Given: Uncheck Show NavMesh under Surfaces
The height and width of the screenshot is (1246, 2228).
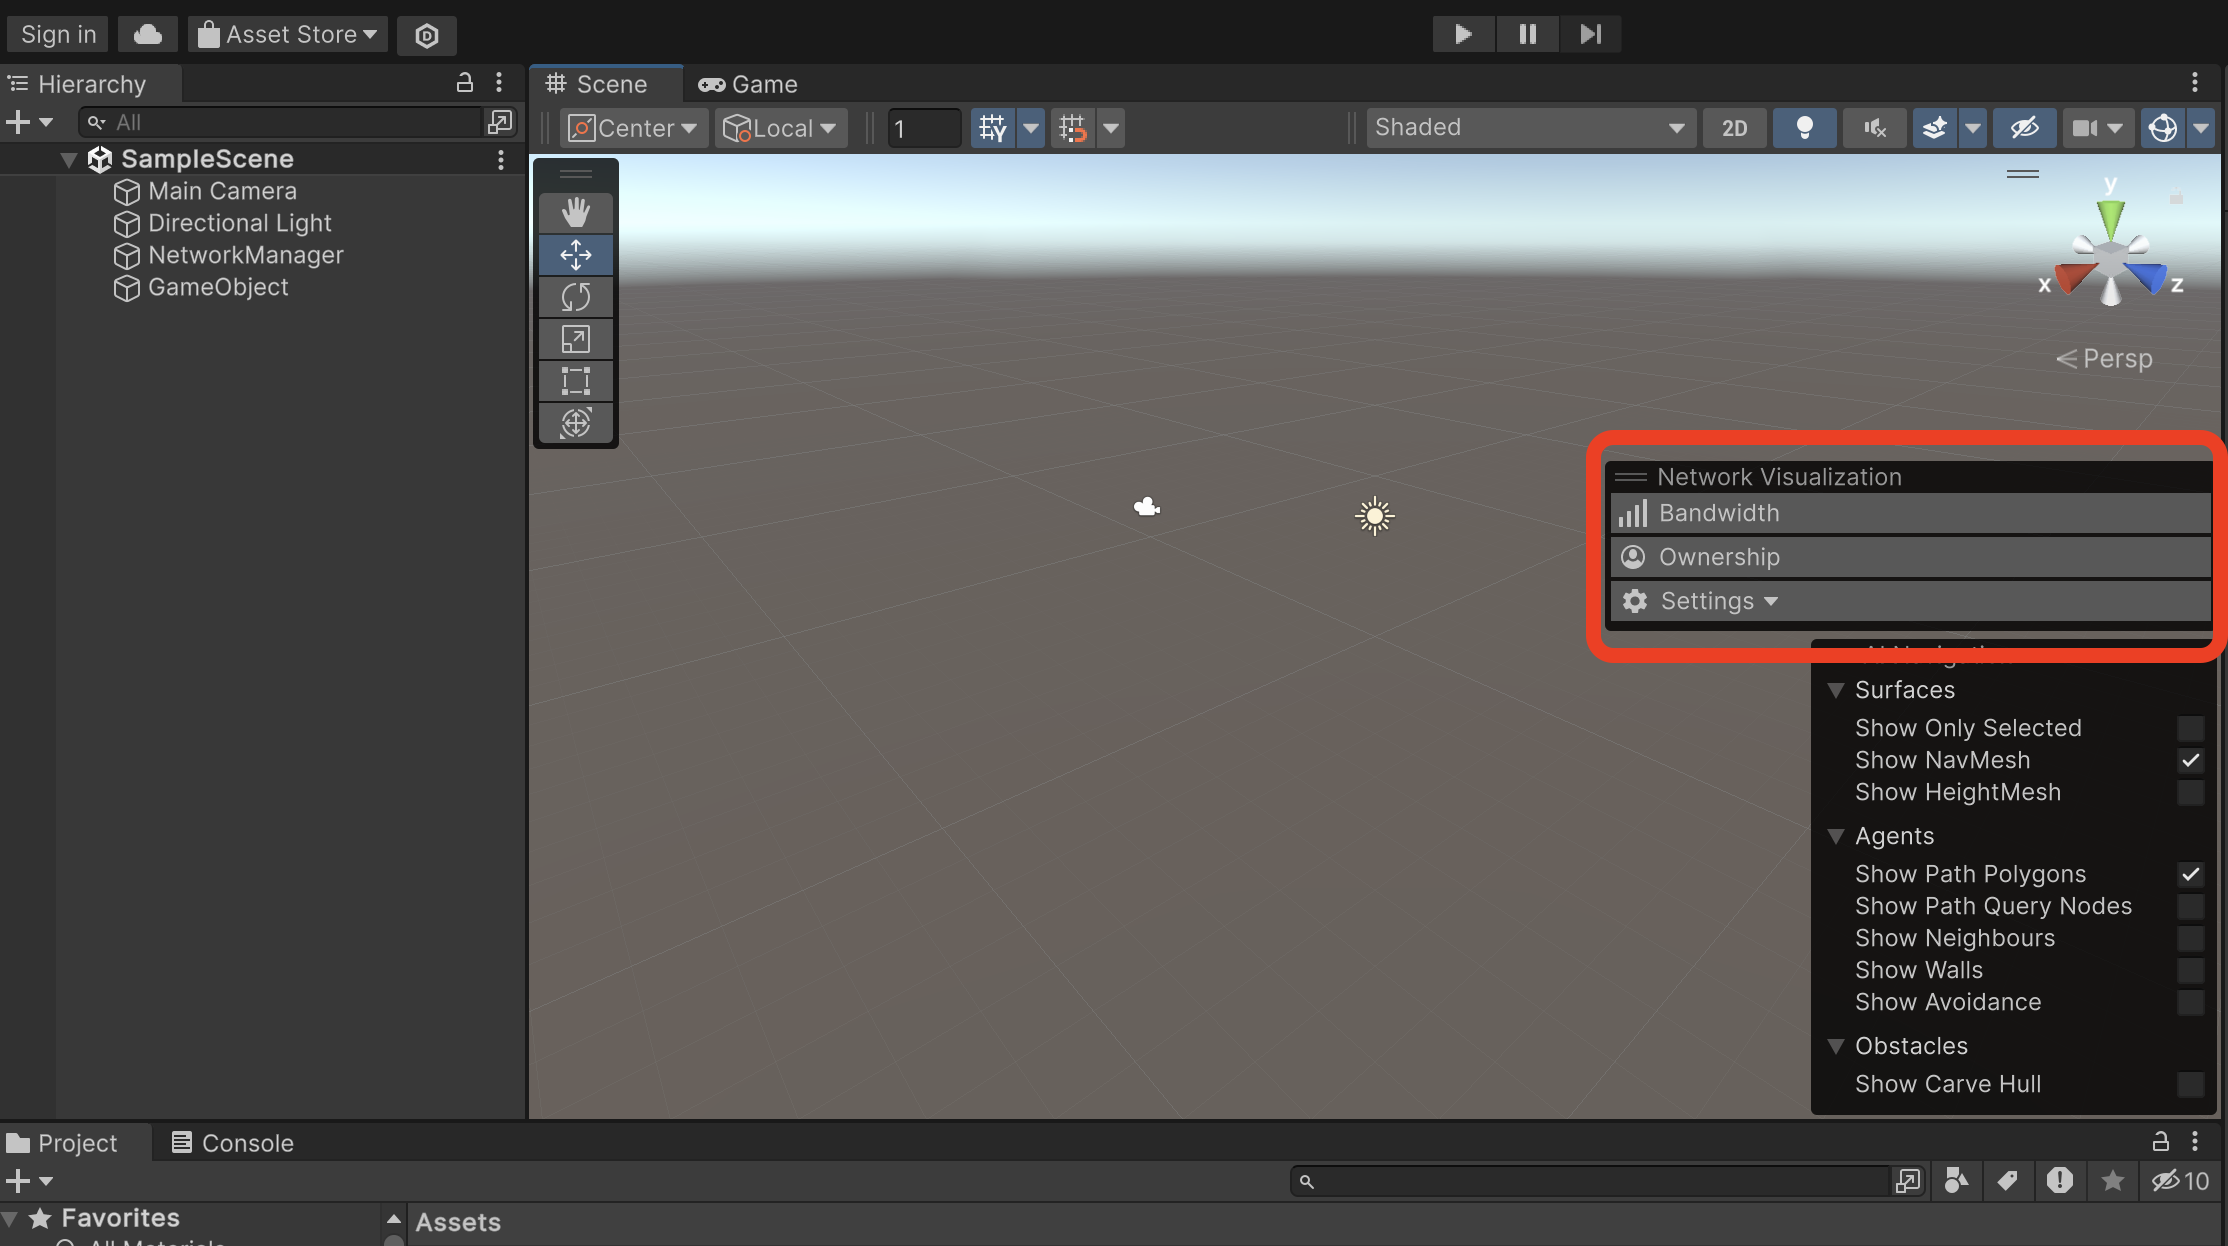Looking at the screenshot, I should [2191, 761].
